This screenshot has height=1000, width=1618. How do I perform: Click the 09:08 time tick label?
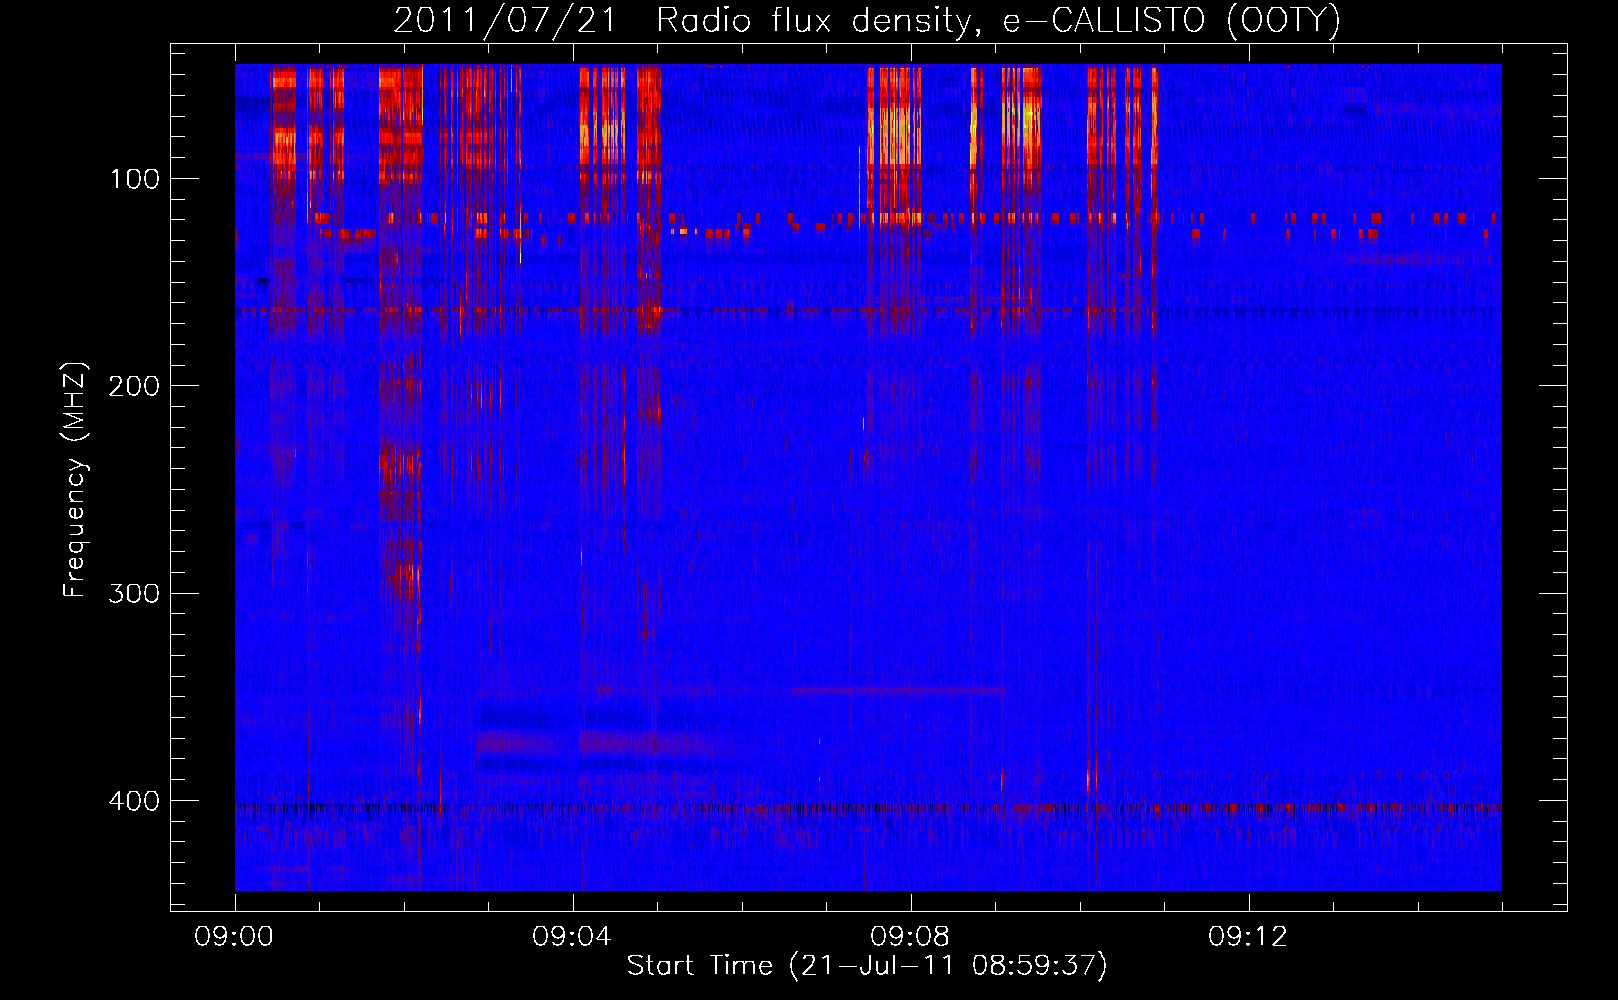(910, 937)
